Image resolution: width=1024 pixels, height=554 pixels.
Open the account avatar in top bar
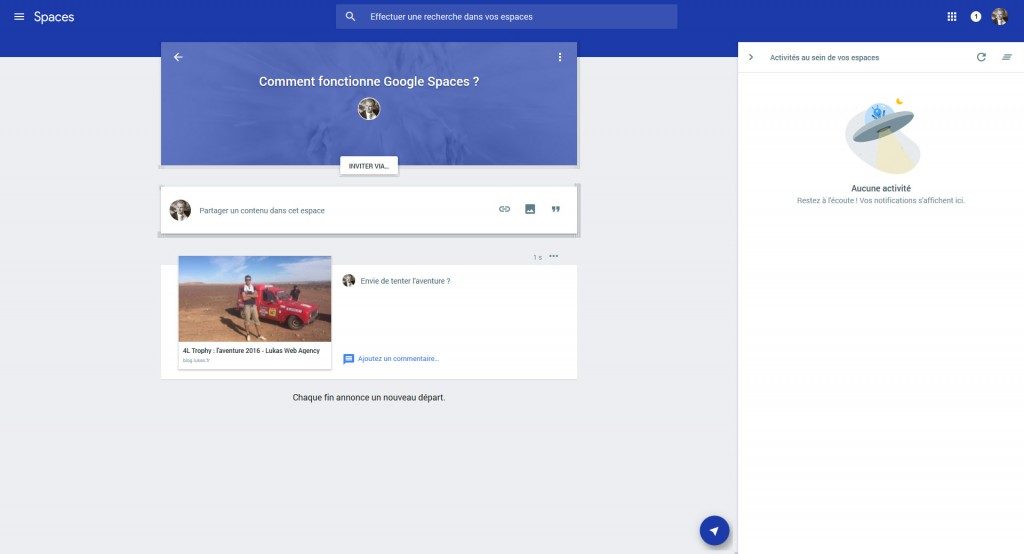pyautogui.click(x=999, y=16)
